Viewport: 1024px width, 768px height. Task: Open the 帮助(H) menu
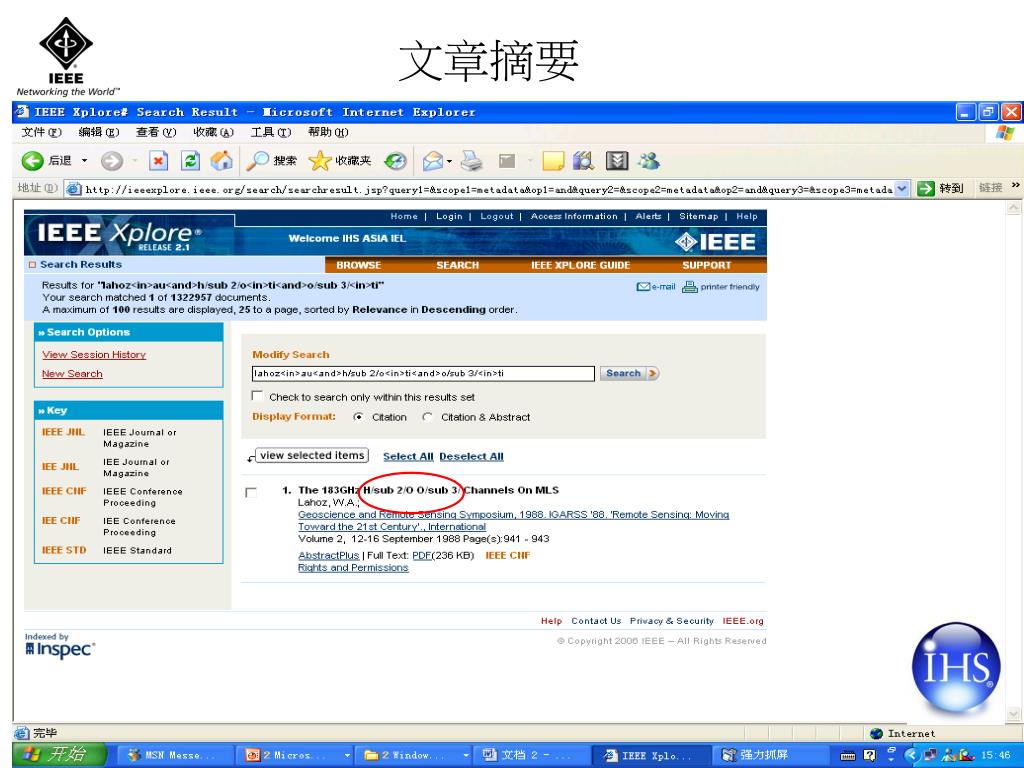(x=328, y=132)
